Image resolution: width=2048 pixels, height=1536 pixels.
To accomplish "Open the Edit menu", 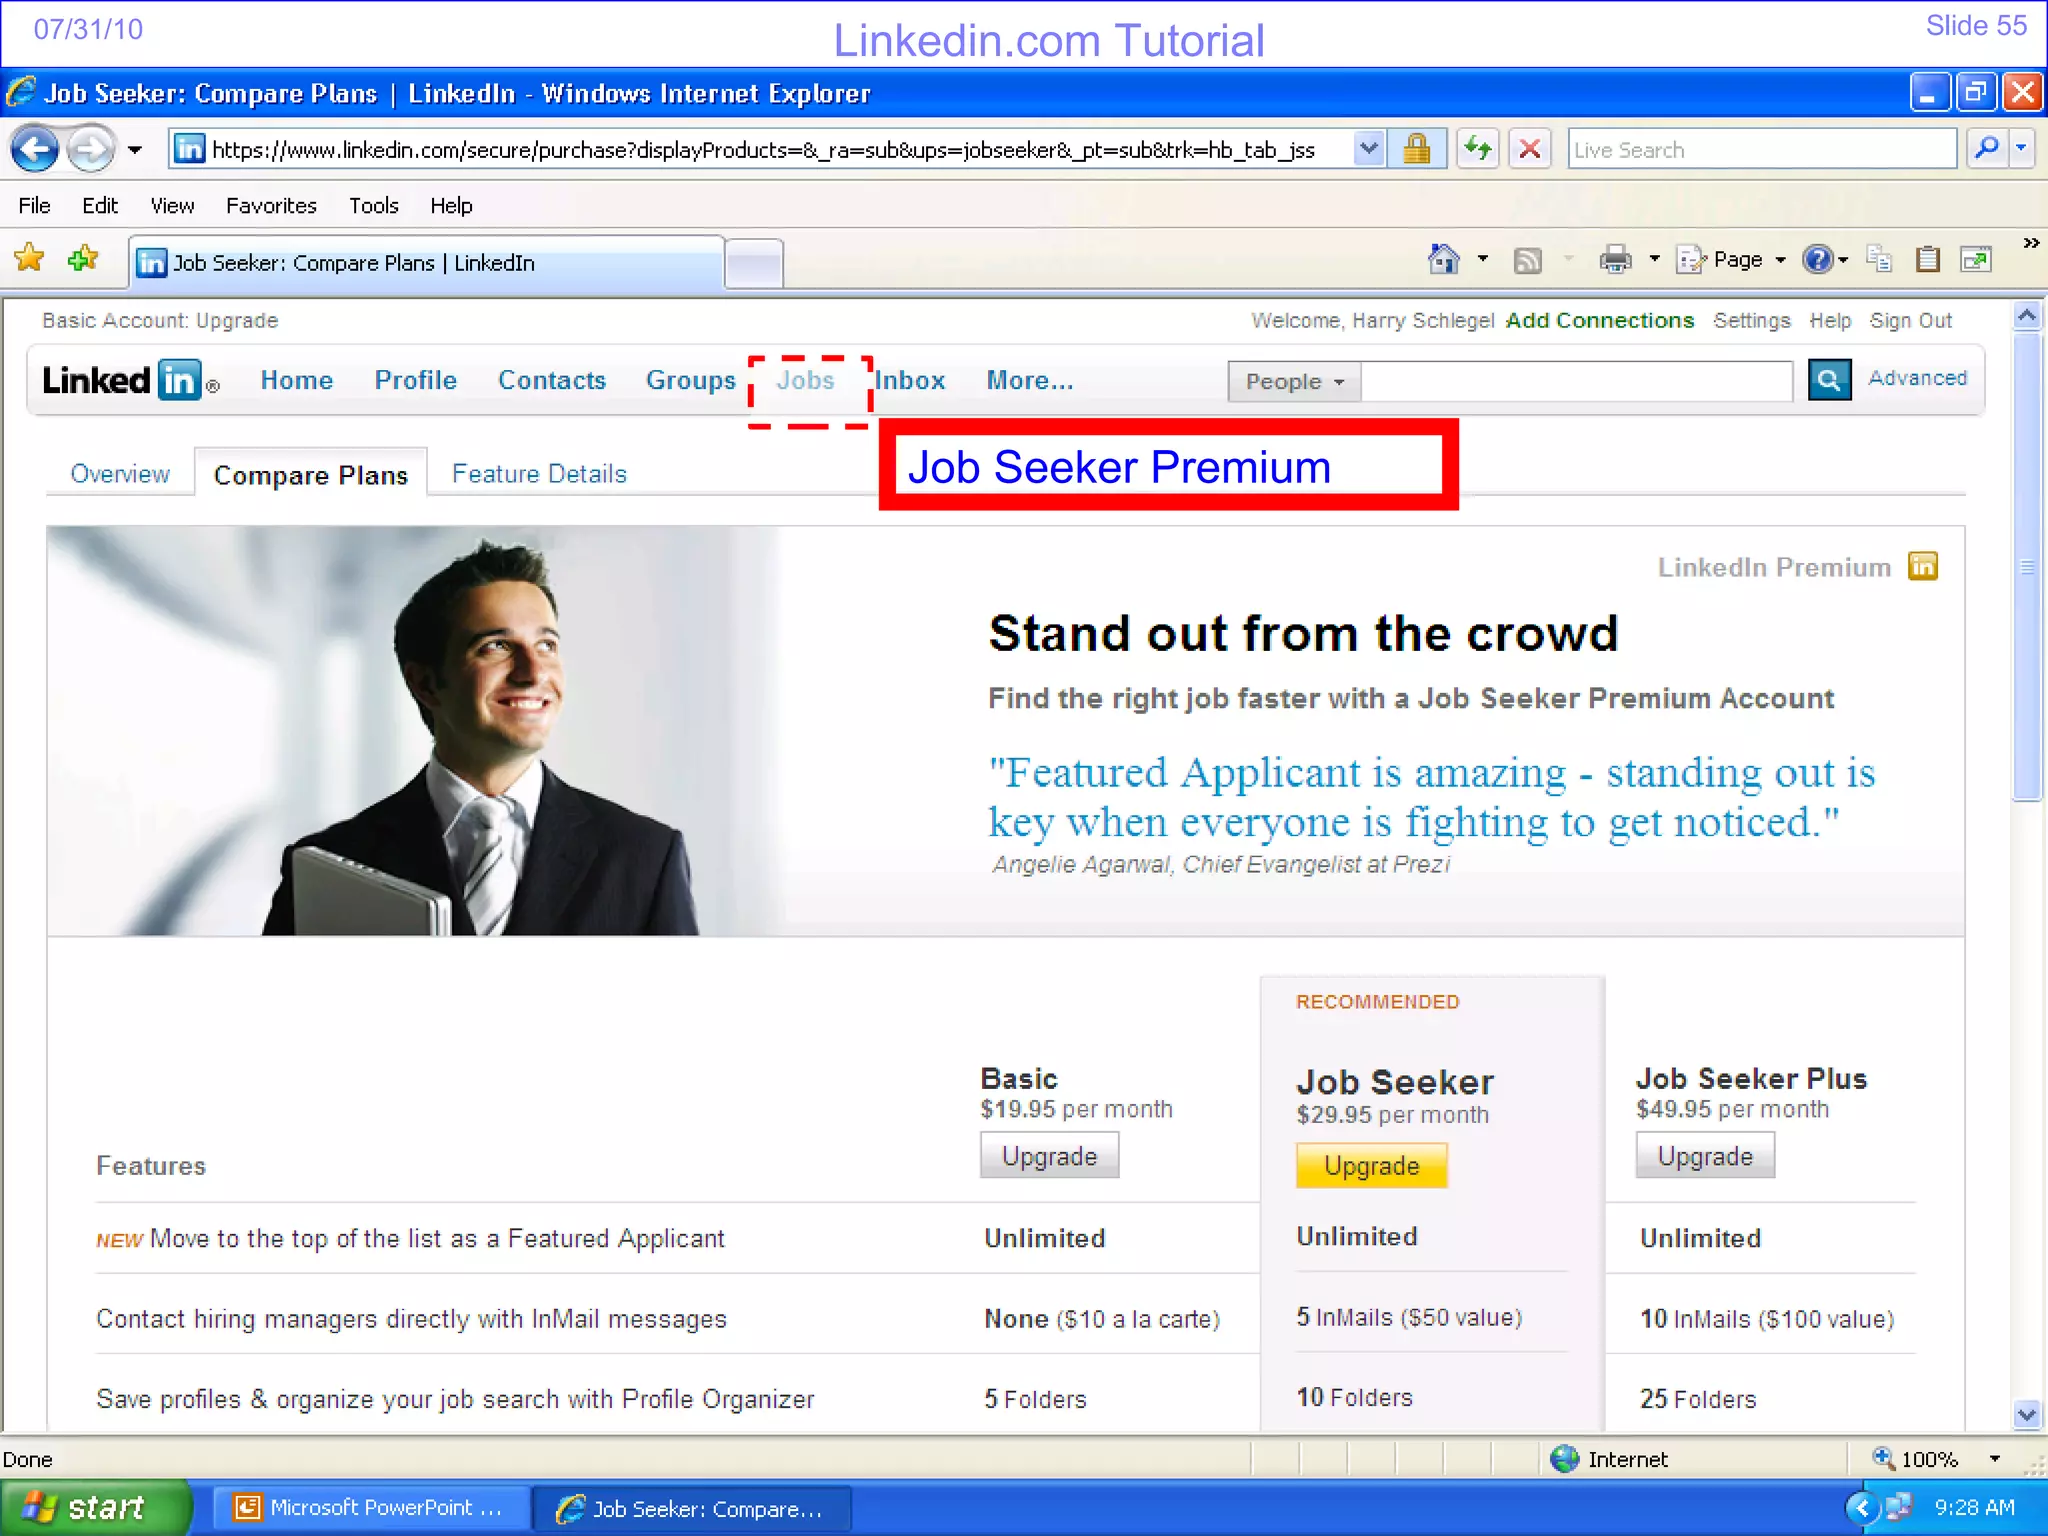I will 100,206.
